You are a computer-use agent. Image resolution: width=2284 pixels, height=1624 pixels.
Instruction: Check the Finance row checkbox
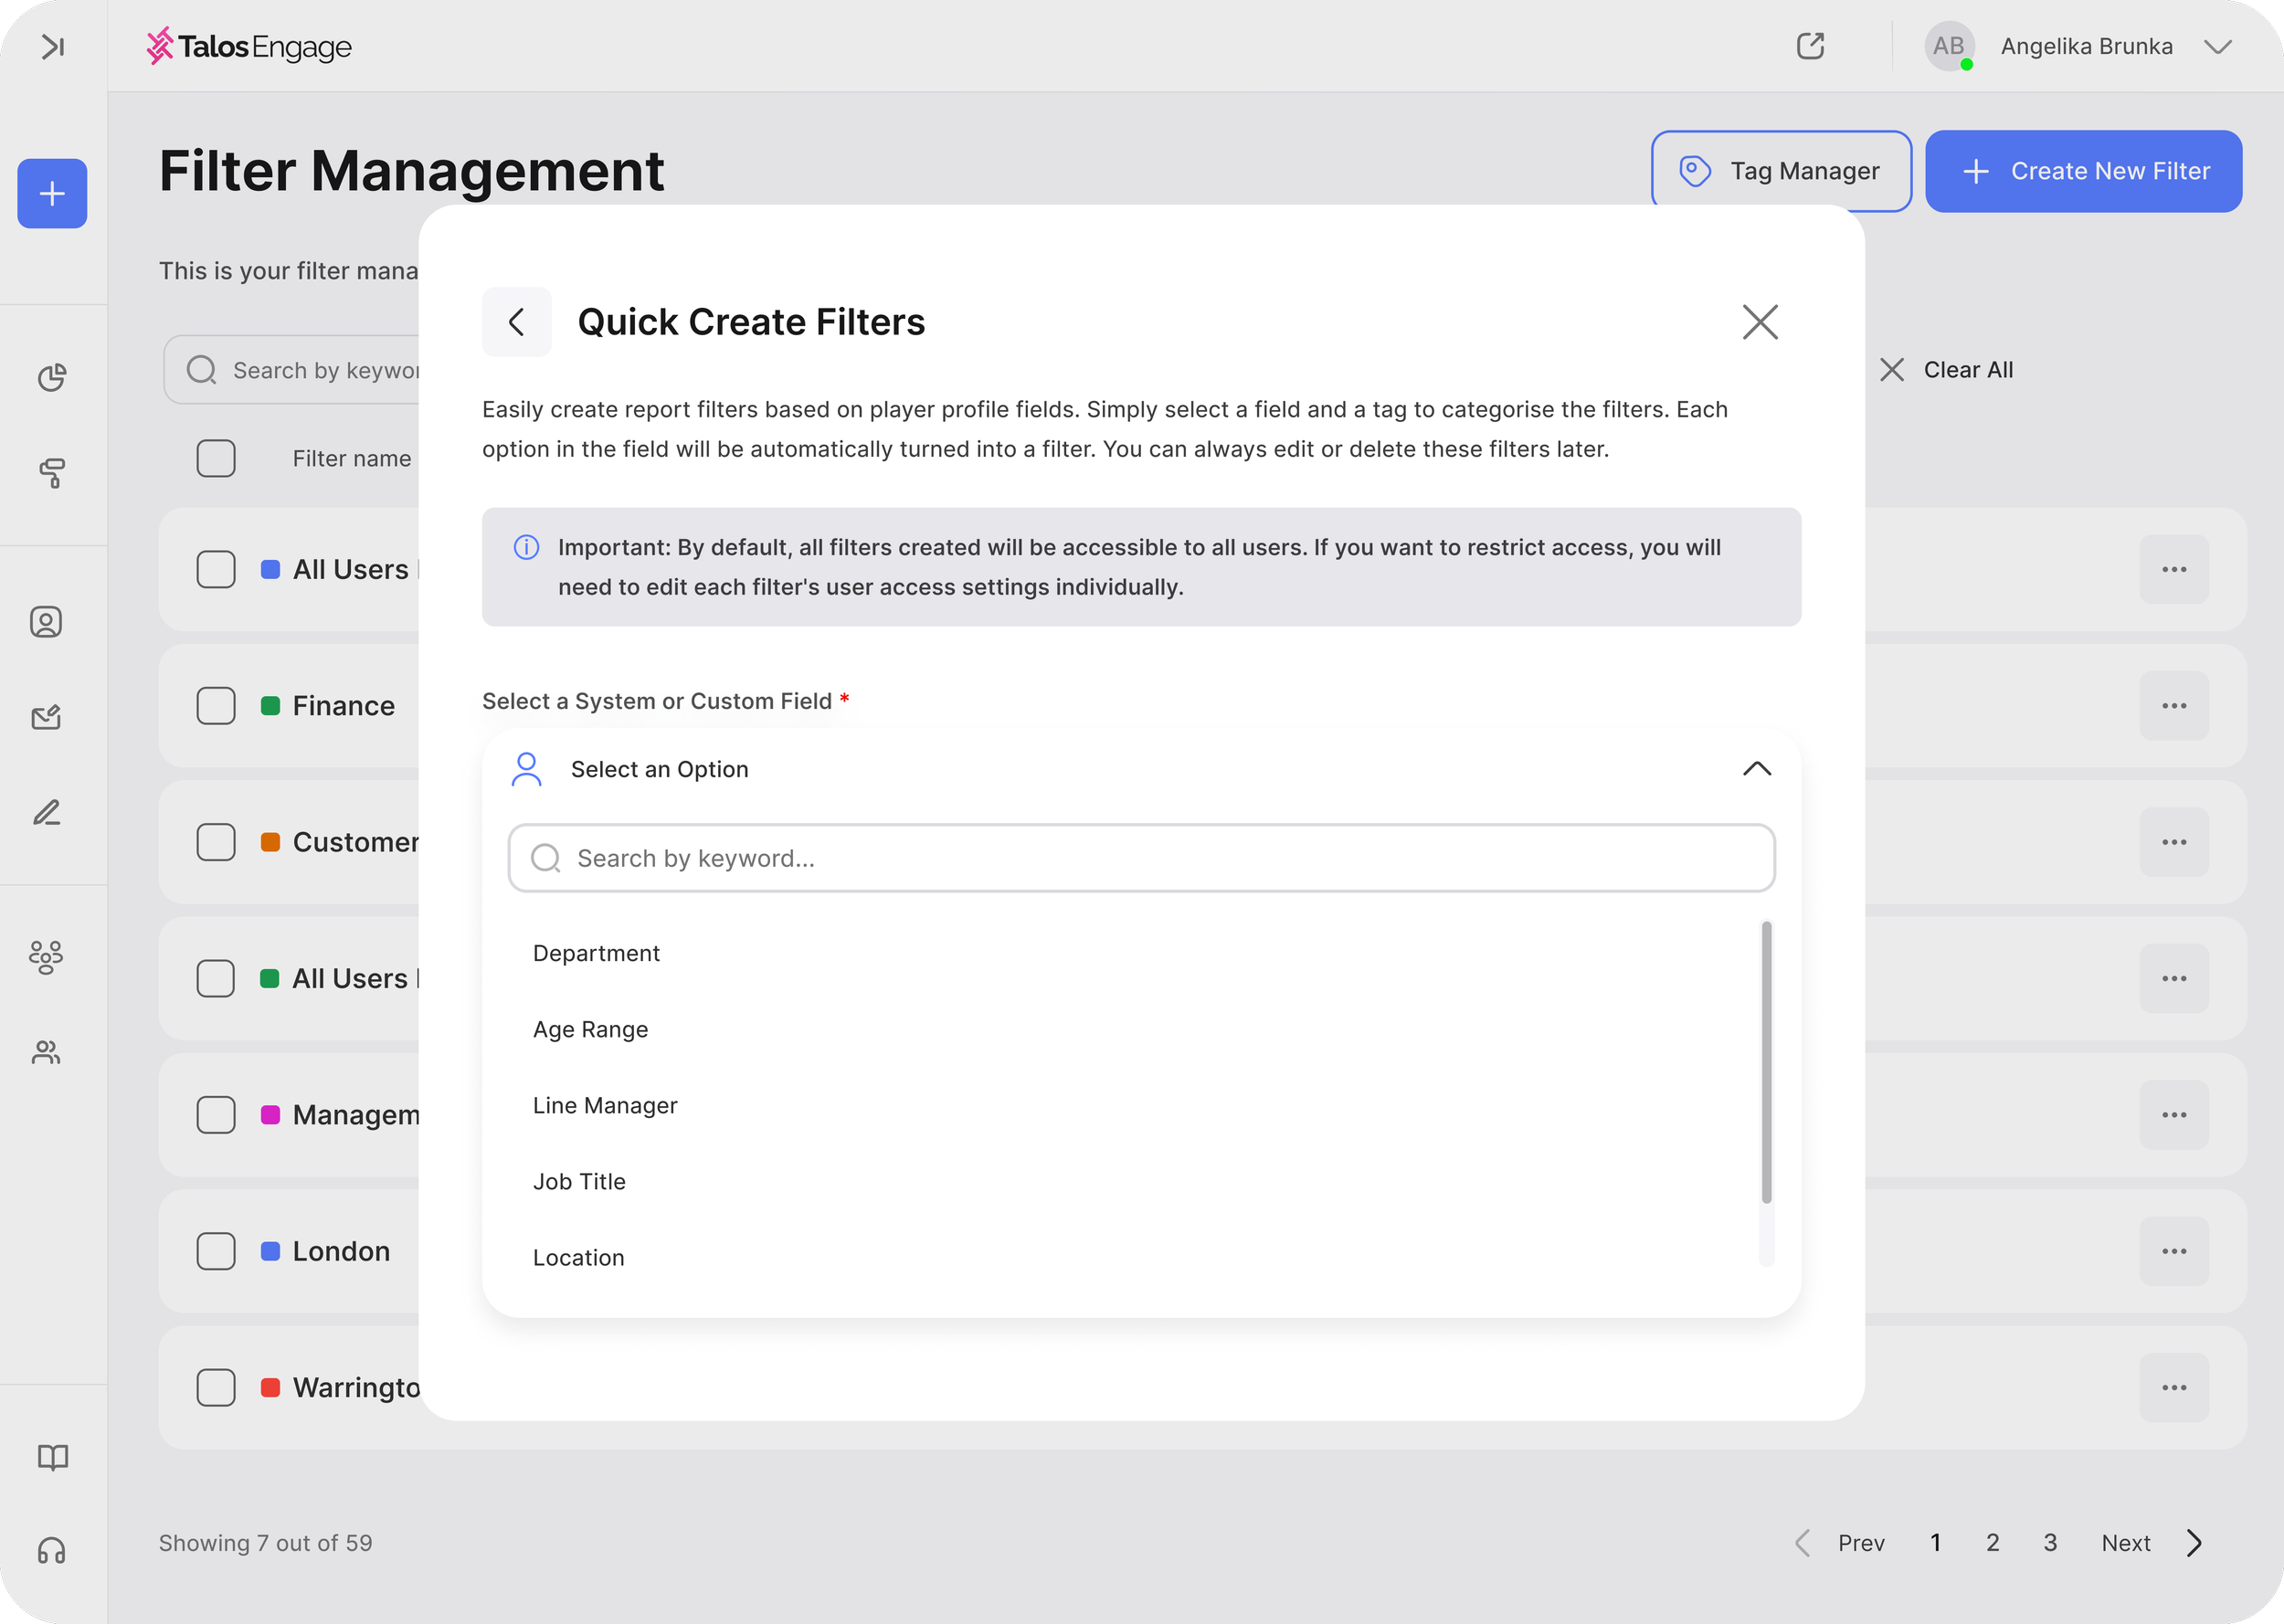point(216,706)
